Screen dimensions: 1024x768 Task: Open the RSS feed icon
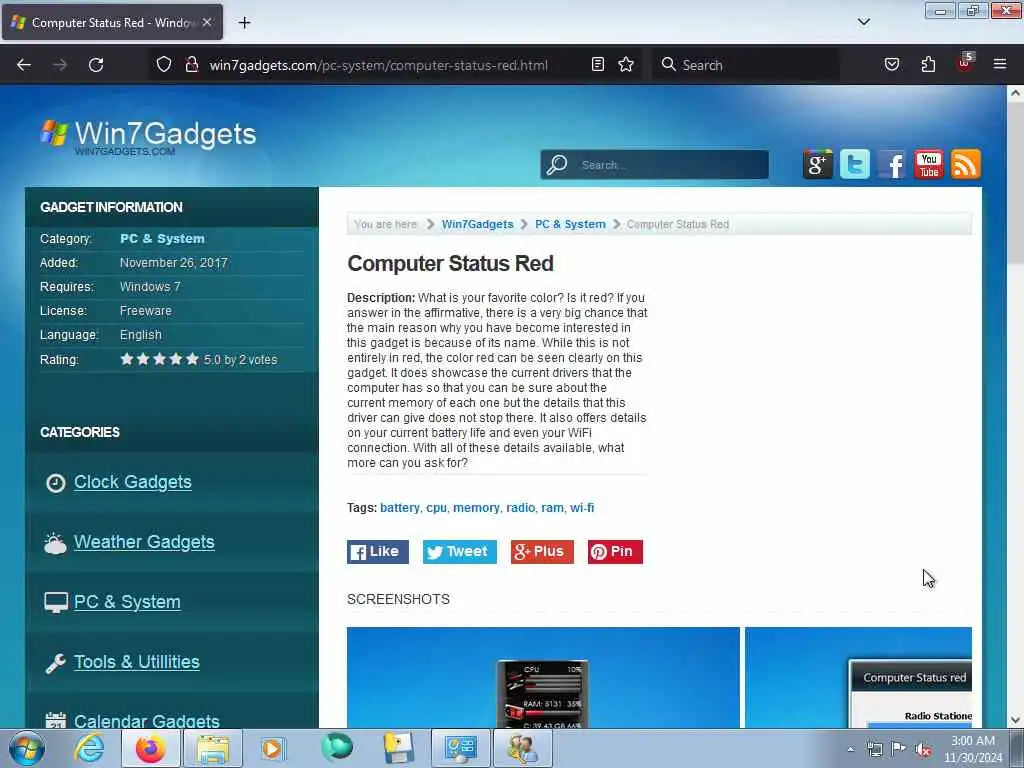(966, 164)
